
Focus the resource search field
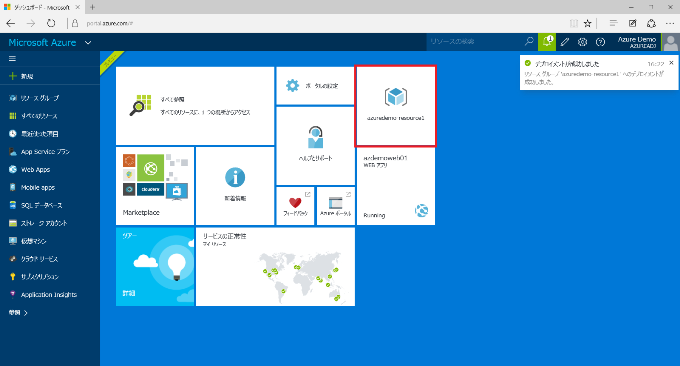point(475,42)
